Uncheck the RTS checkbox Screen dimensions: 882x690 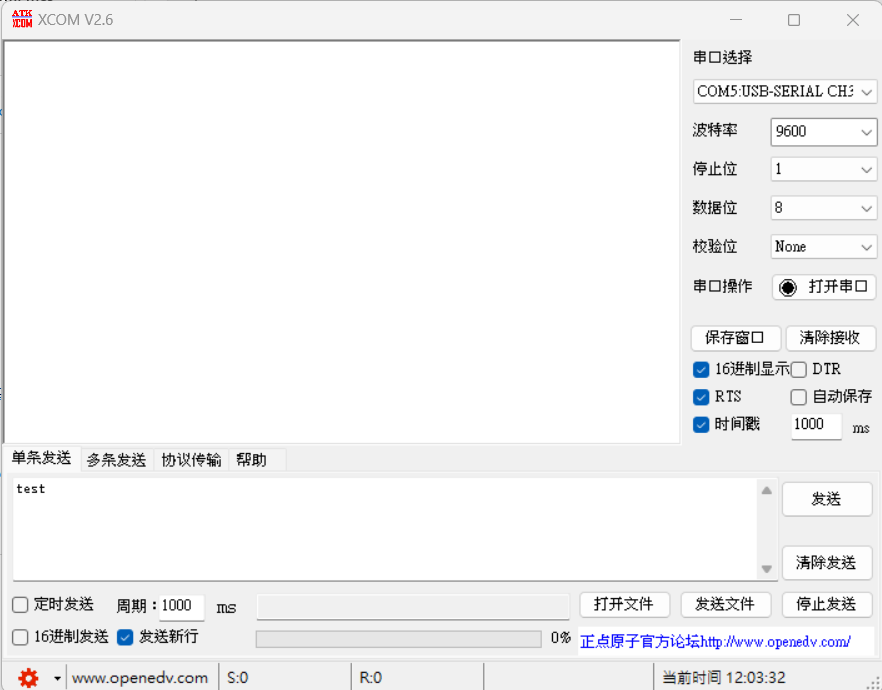tap(700, 397)
